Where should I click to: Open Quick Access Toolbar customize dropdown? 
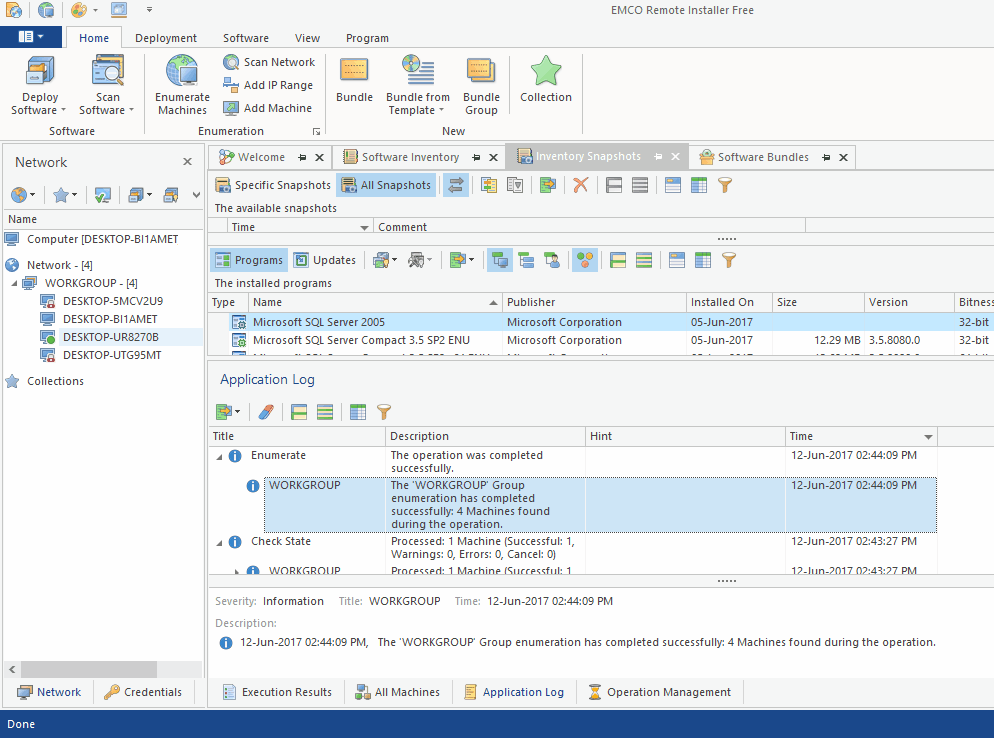(149, 10)
